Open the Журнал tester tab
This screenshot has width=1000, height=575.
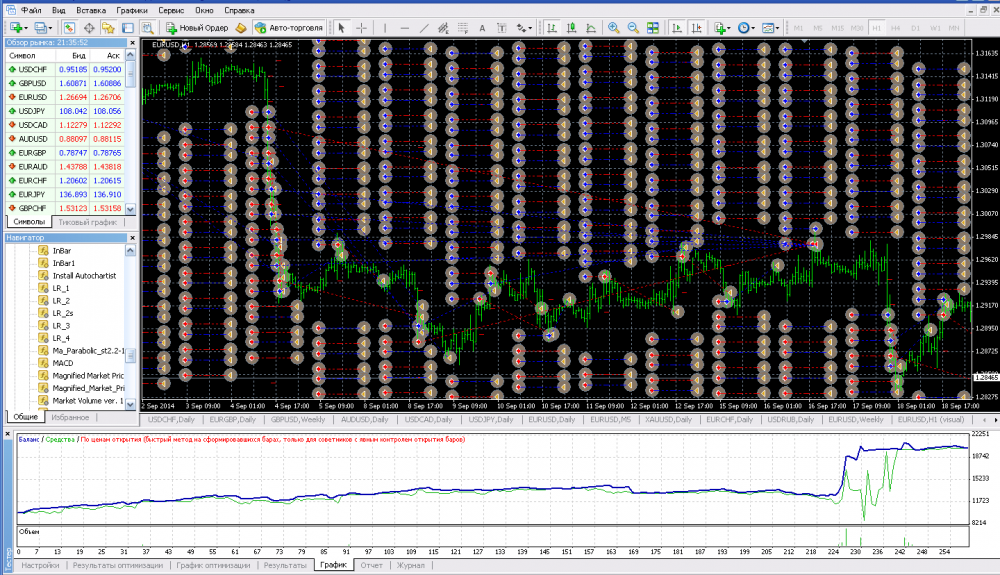pos(411,565)
